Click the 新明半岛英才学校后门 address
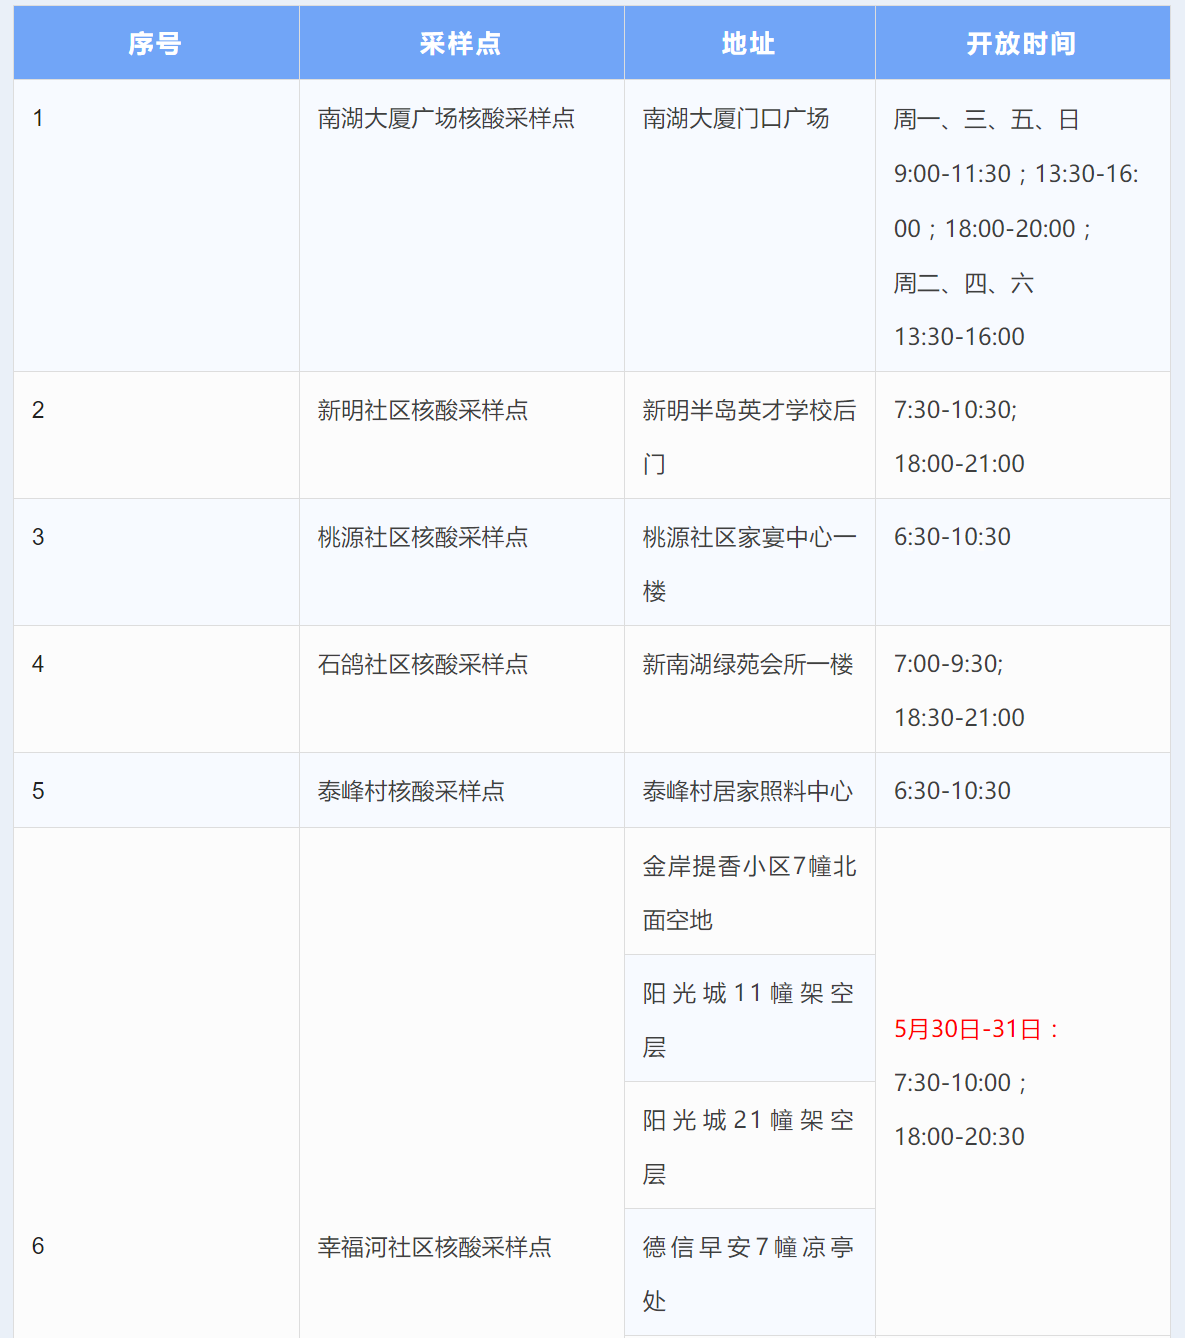 click(x=748, y=436)
